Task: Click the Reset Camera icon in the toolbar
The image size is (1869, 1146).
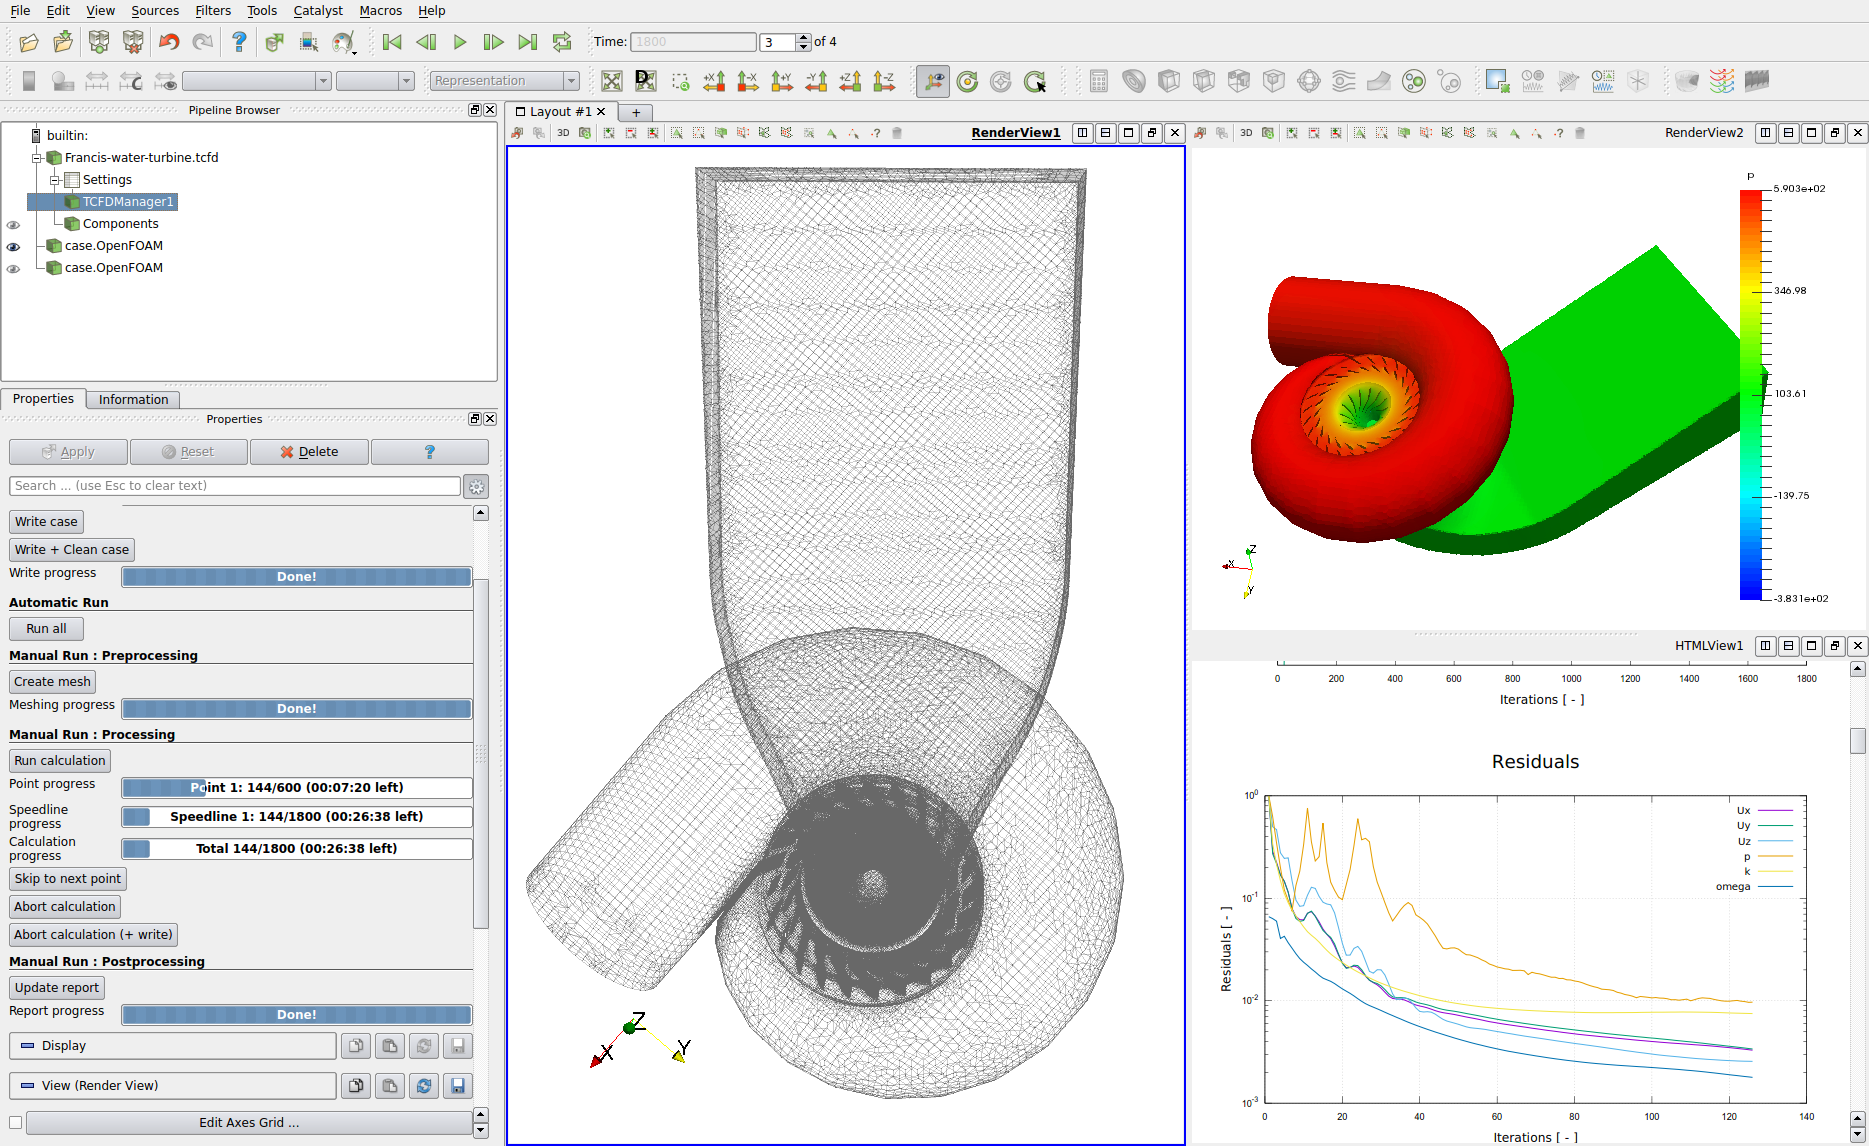Action: (612, 82)
